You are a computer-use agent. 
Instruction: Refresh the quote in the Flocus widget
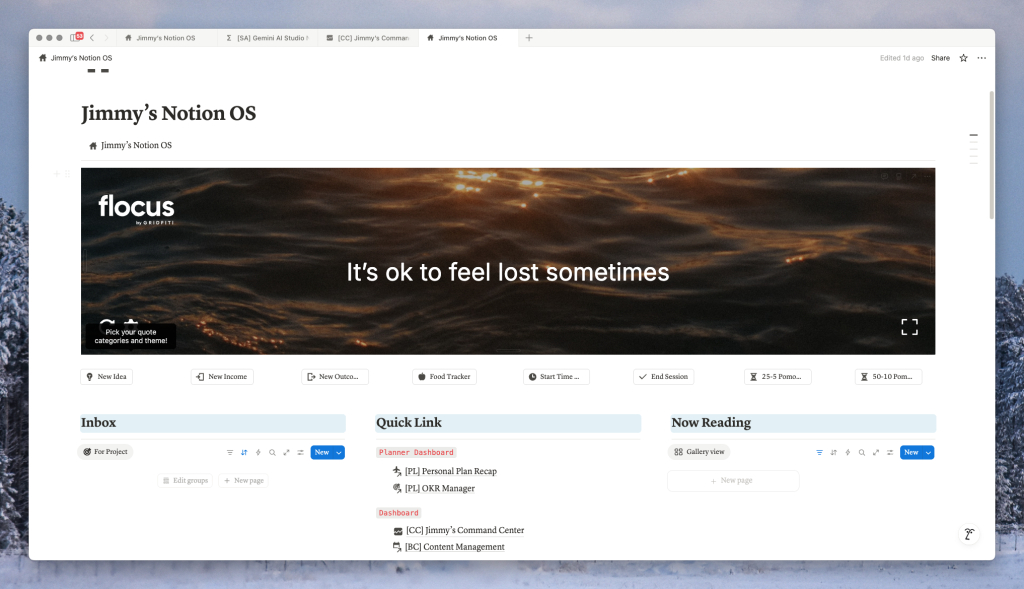[x=107, y=323]
